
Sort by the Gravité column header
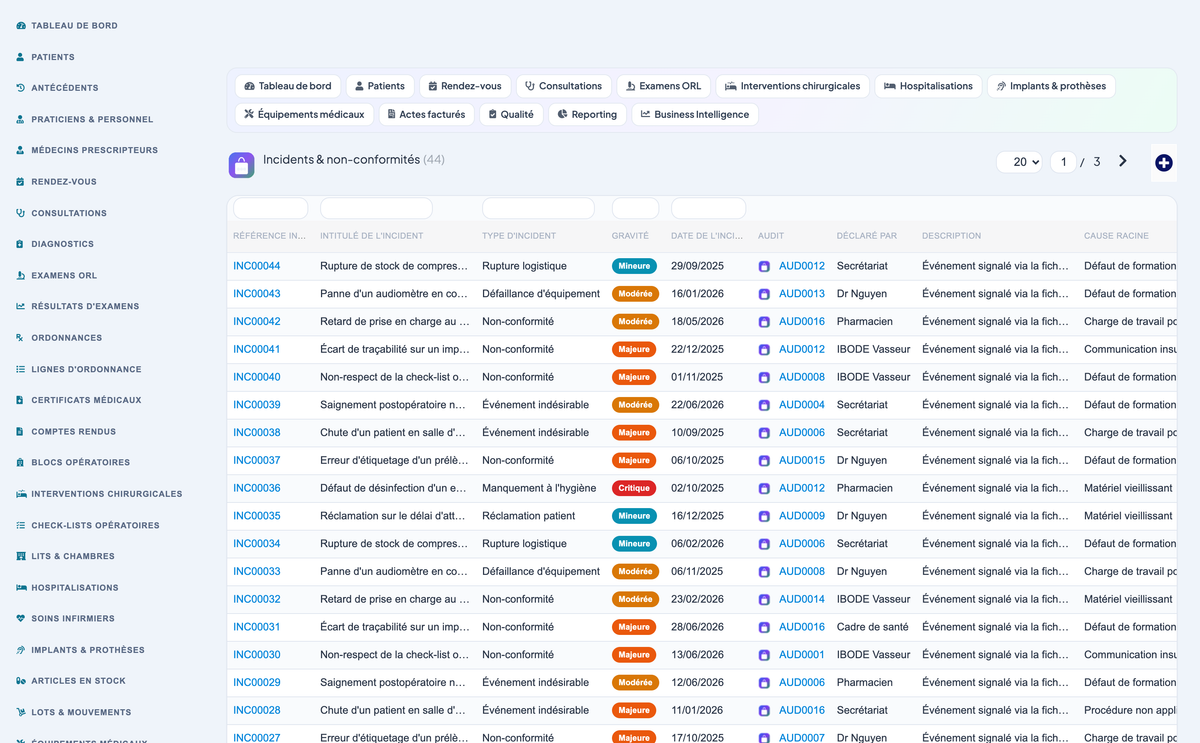click(630, 236)
